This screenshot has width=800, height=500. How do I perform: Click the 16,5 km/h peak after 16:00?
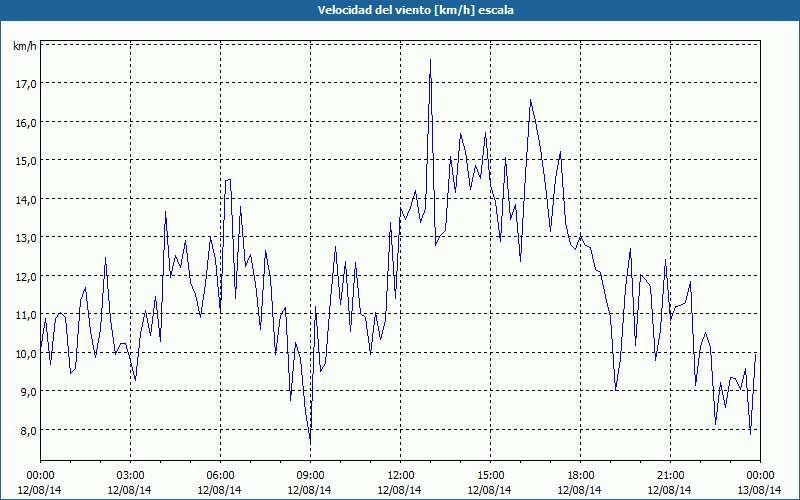coord(531,99)
